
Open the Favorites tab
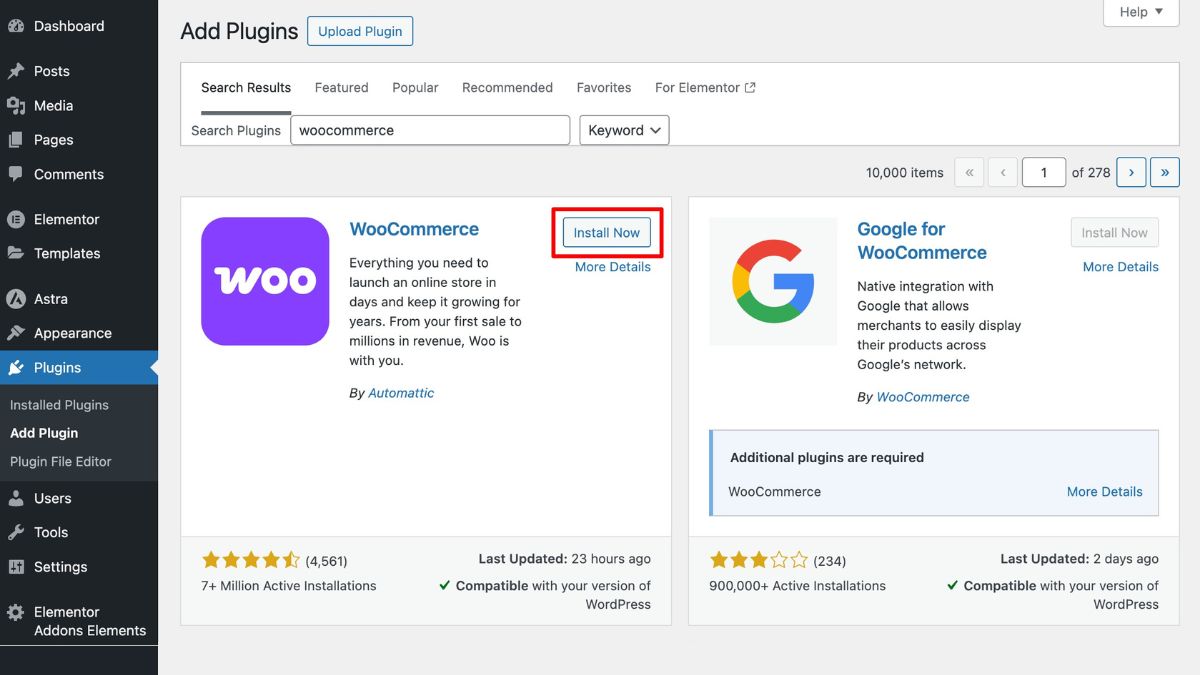click(x=604, y=88)
